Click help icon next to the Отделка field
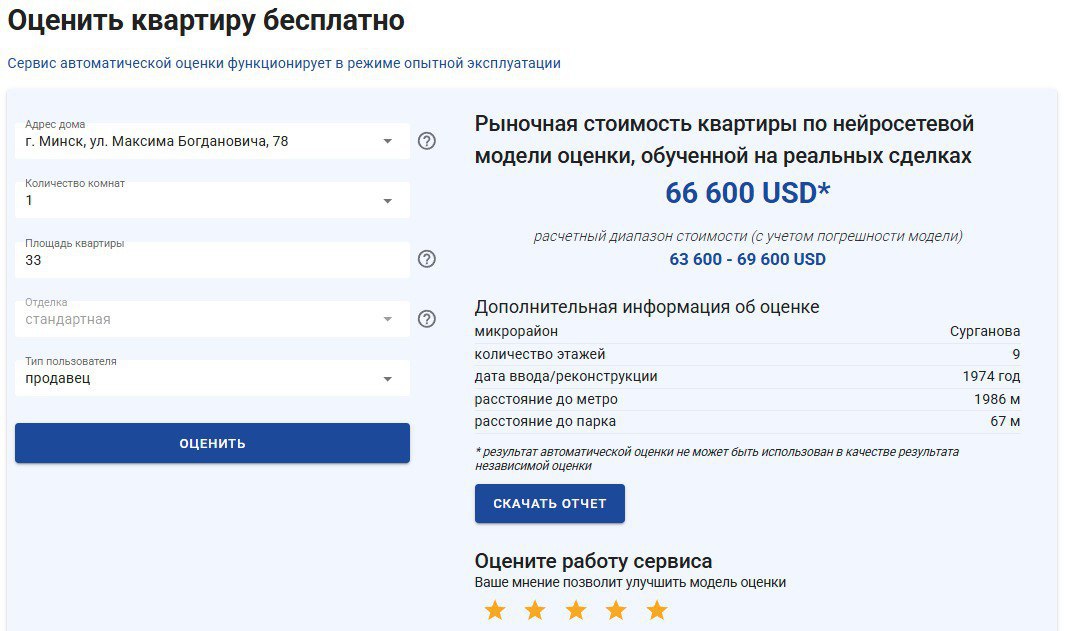 click(427, 318)
